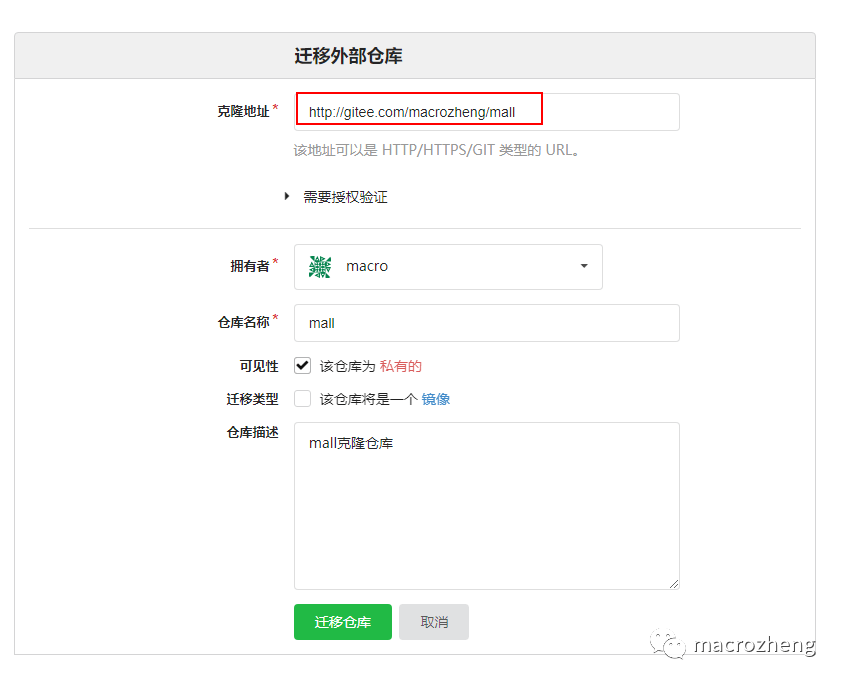This screenshot has width=843, height=684.
Task: Click the 取消 cancel button
Action: tap(433, 621)
